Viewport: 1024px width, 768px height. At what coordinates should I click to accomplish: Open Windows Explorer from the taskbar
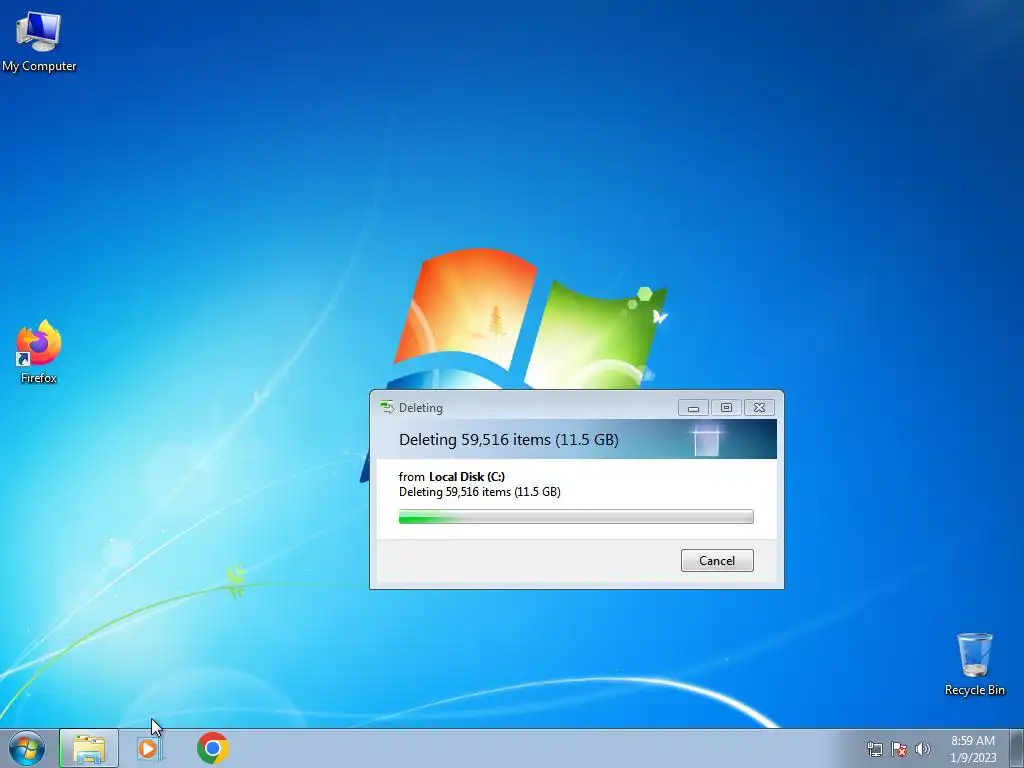pos(89,748)
